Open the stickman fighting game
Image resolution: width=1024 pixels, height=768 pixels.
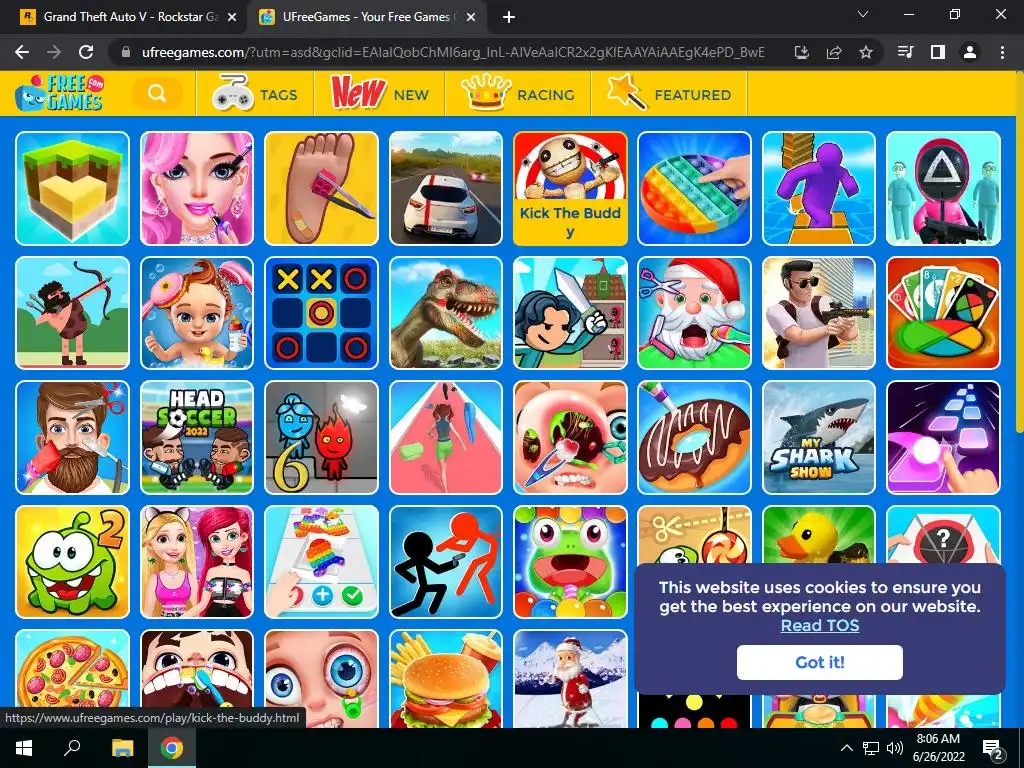pyautogui.click(x=446, y=562)
